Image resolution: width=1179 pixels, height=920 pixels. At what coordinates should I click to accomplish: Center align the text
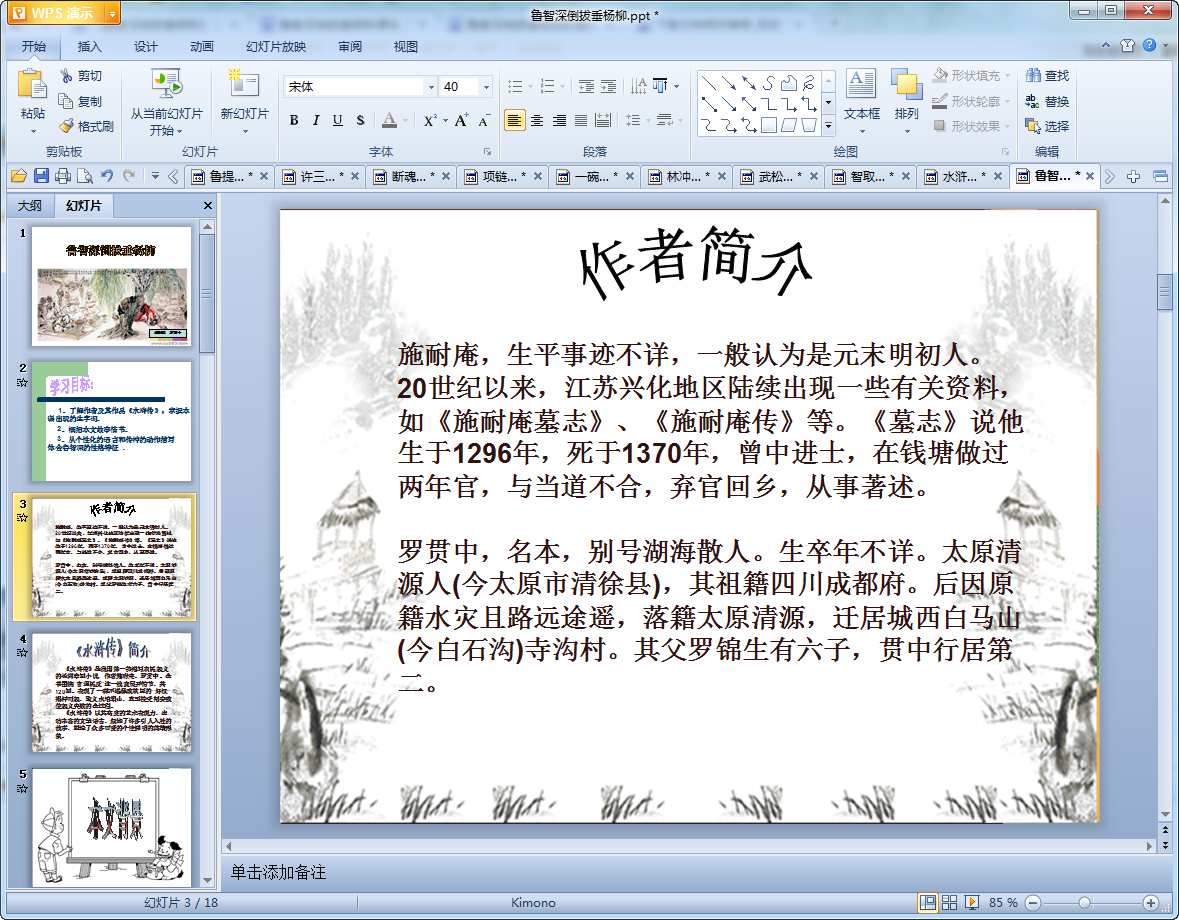pyautogui.click(x=537, y=120)
